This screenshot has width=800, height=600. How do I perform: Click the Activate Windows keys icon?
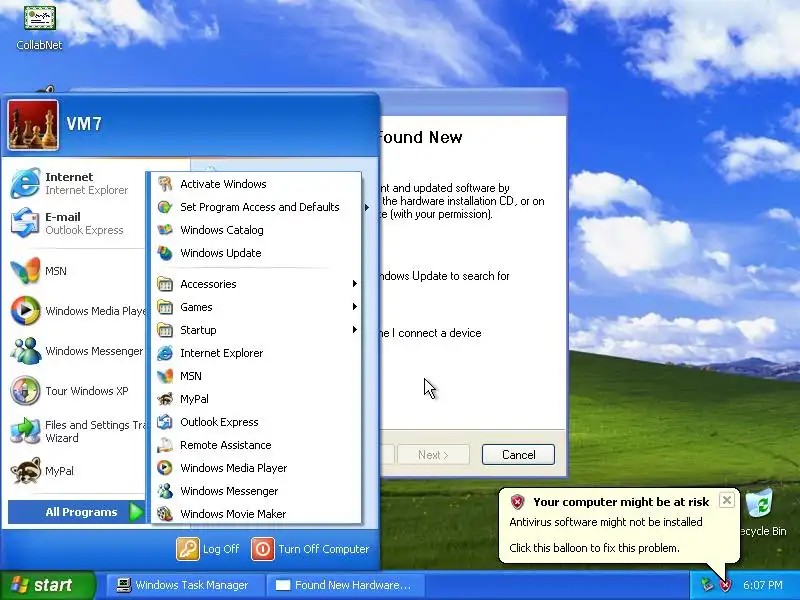point(165,184)
